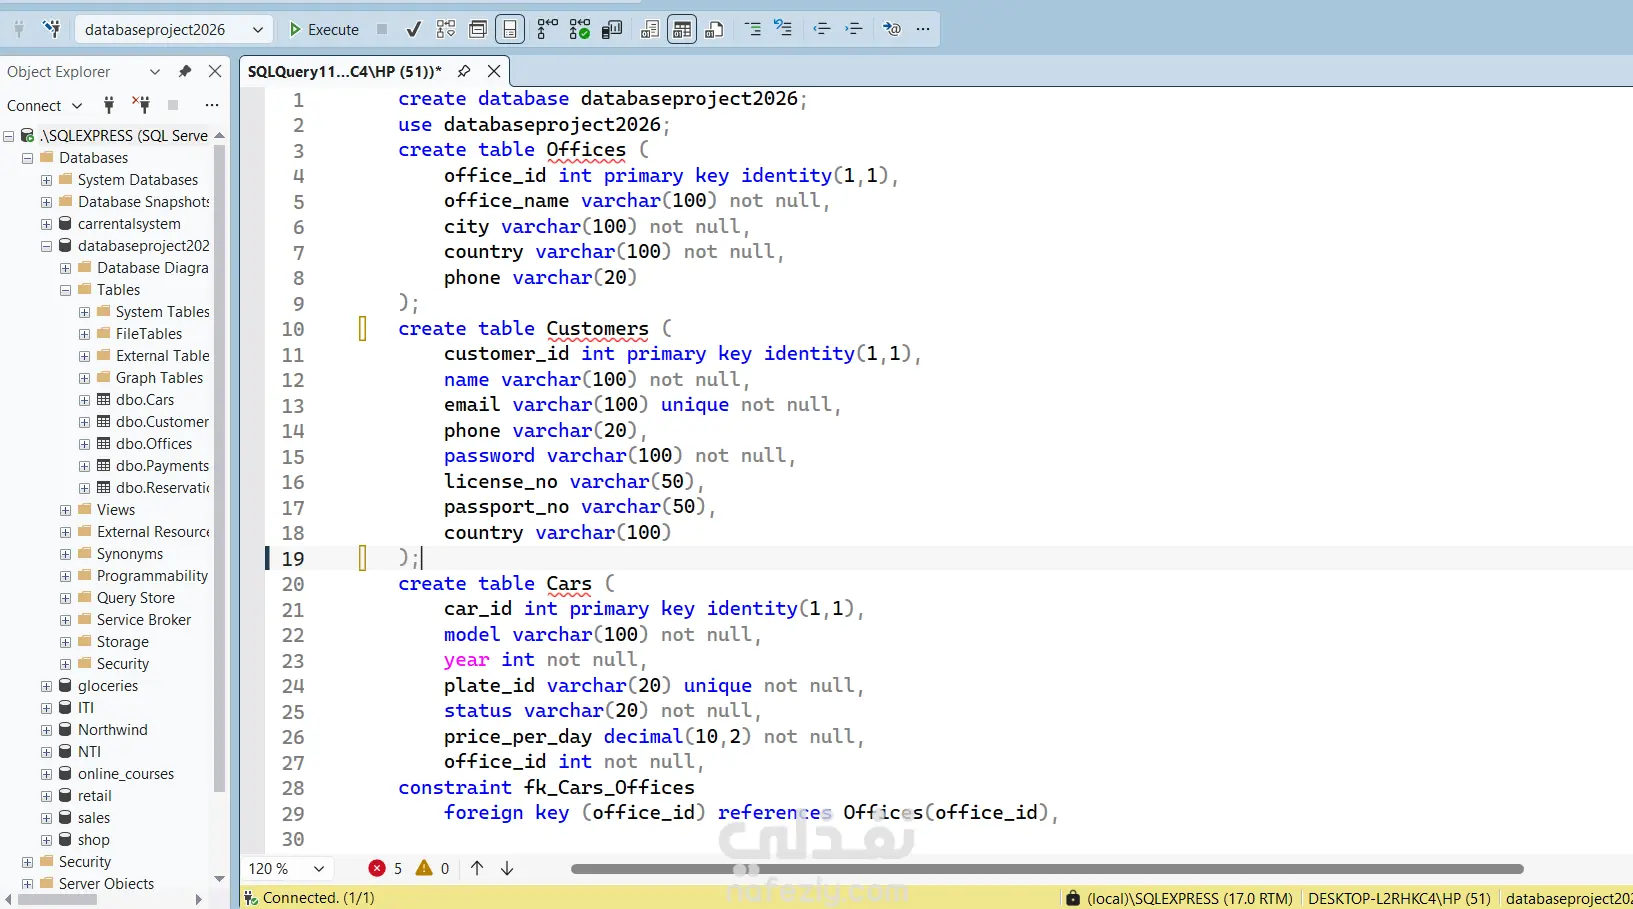Expand the online_courses database
The image size is (1633, 909).
click(46, 774)
